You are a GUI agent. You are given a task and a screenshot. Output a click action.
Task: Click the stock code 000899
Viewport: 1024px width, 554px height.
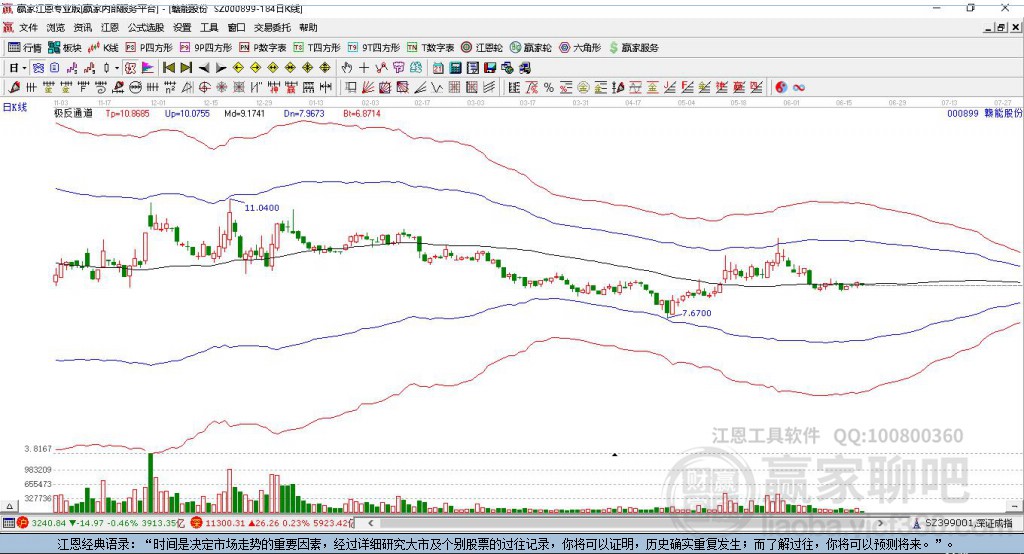coord(963,113)
